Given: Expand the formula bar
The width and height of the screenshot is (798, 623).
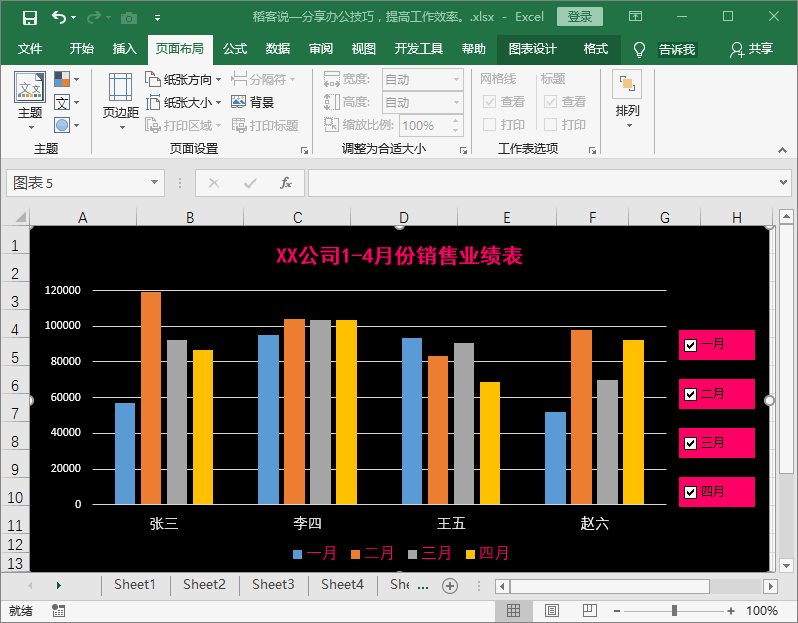Looking at the screenshot, I should 783,182.
